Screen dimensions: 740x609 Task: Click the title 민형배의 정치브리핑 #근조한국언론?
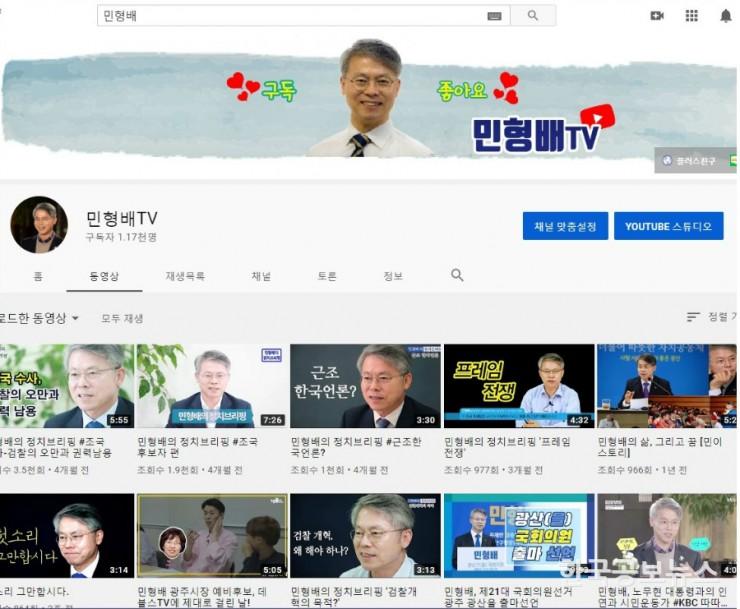click(x=356, y=447)
